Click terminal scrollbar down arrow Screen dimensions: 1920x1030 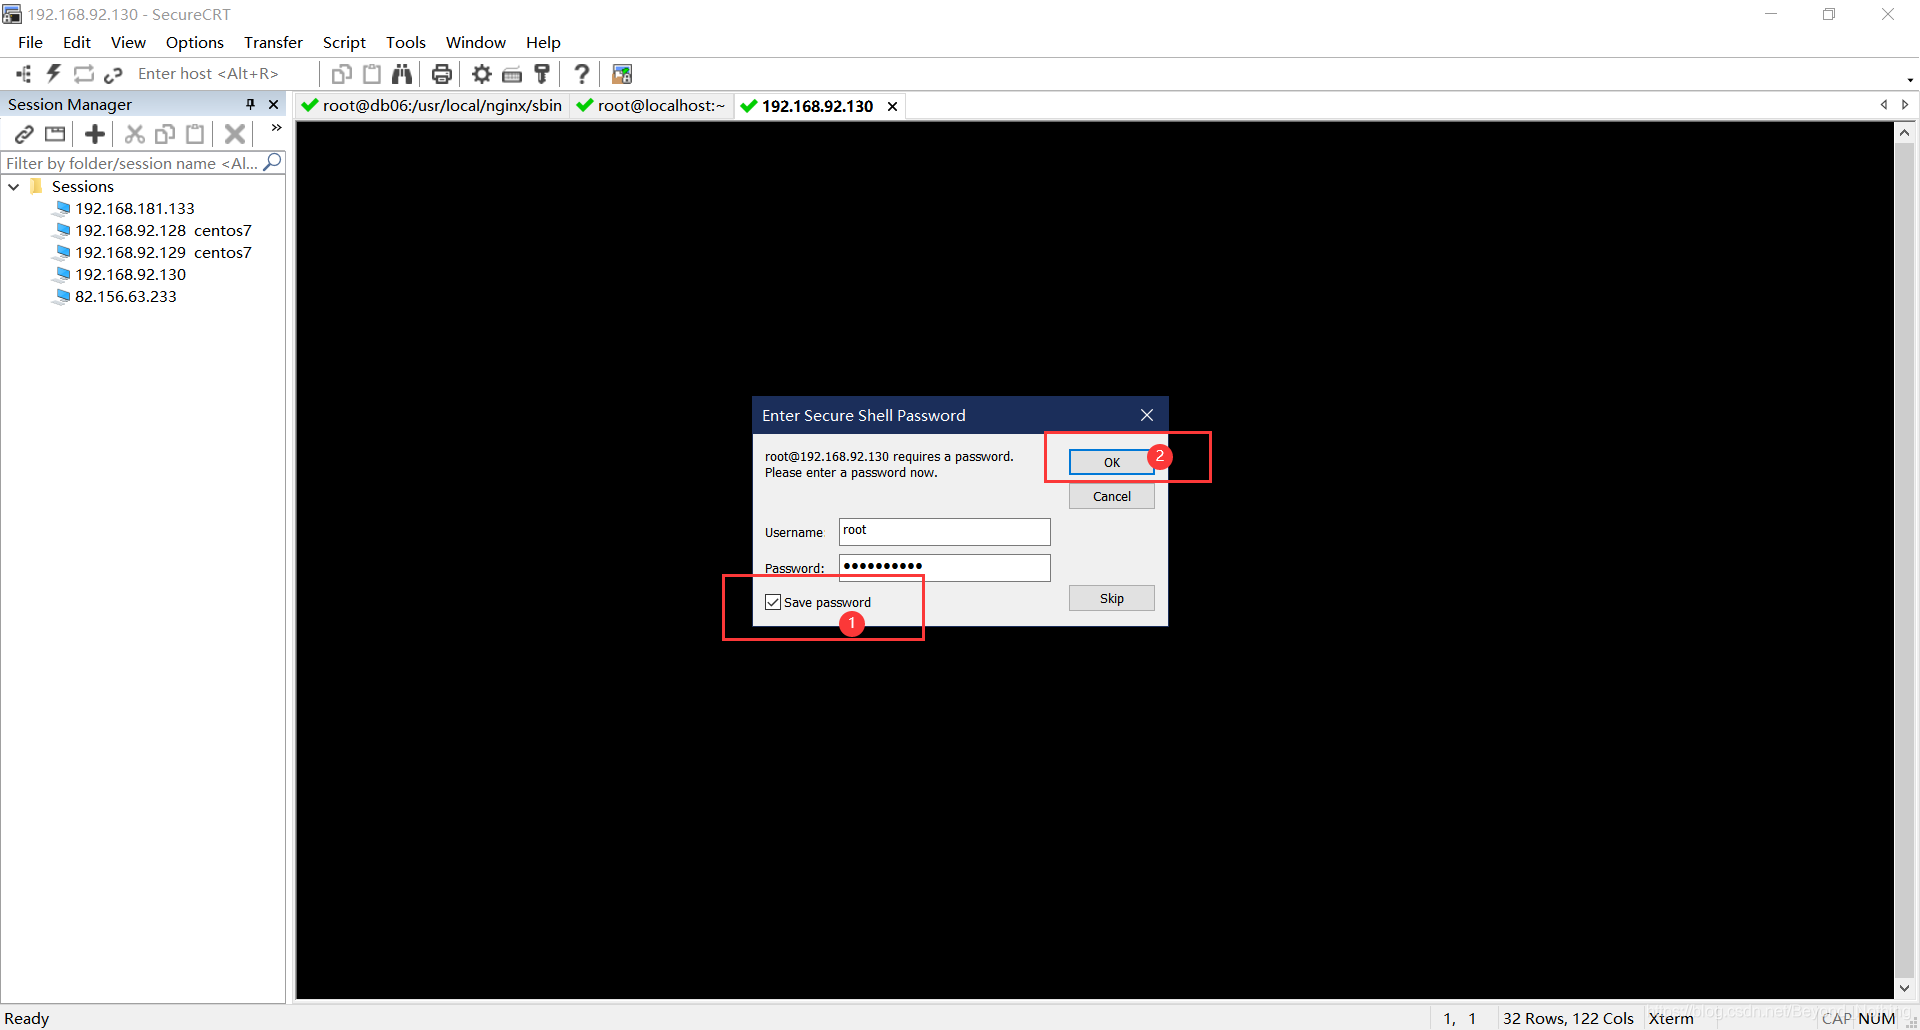1904,988
